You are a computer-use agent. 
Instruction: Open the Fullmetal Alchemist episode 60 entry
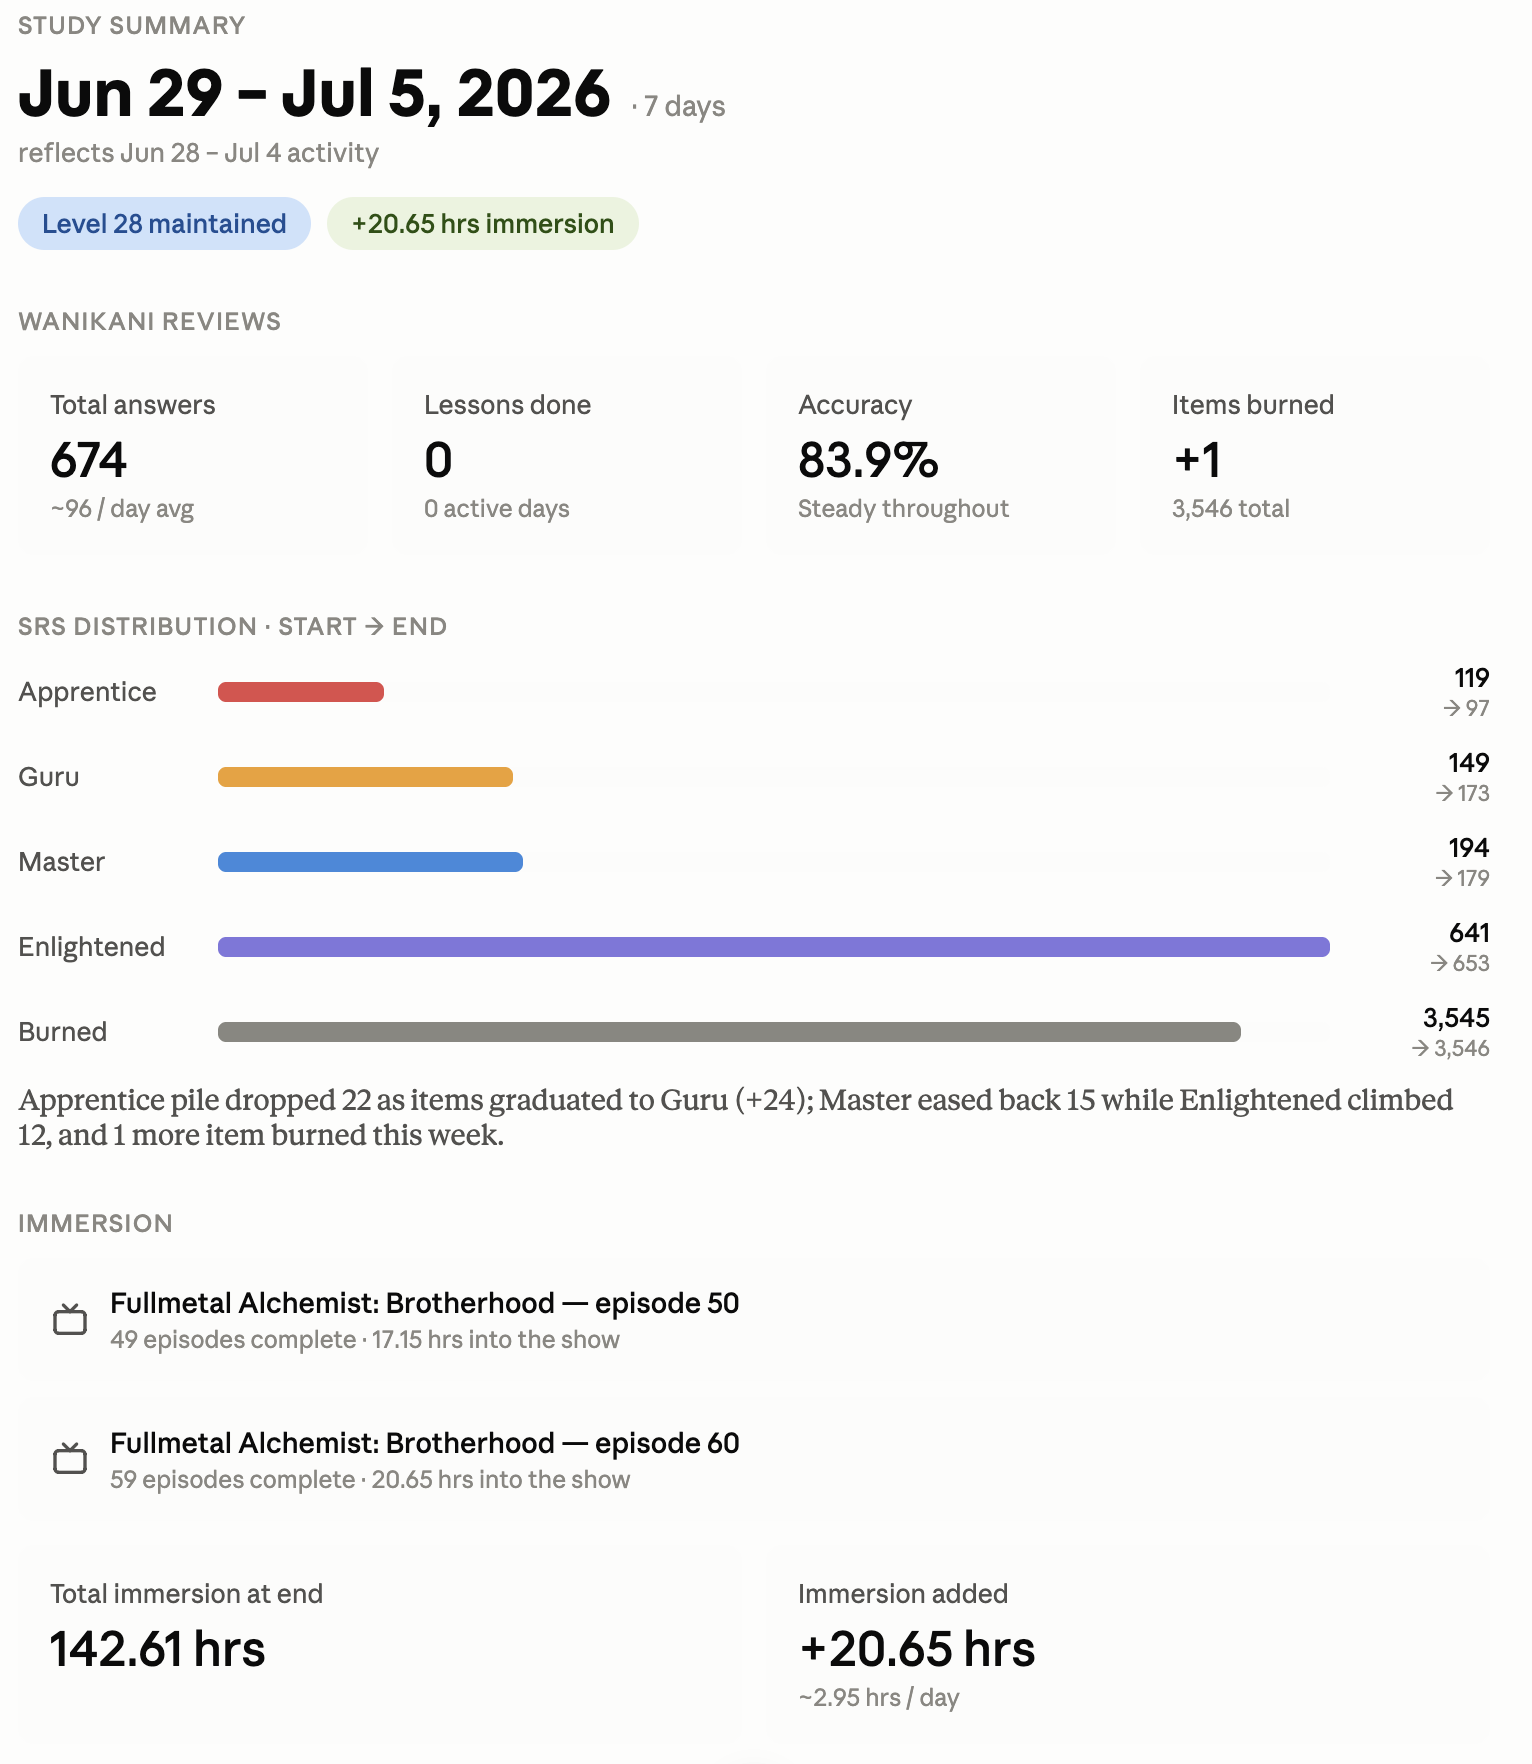tap(754, 1460)
